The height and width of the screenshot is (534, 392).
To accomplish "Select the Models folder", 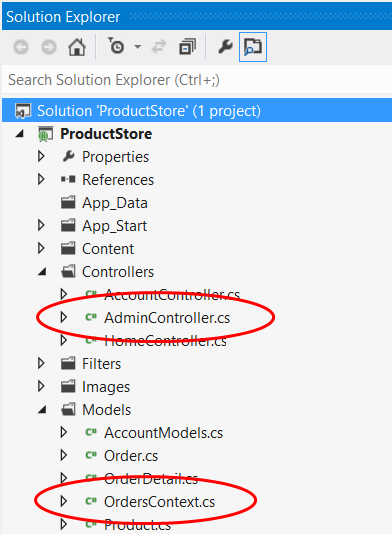I will (107, 410).
